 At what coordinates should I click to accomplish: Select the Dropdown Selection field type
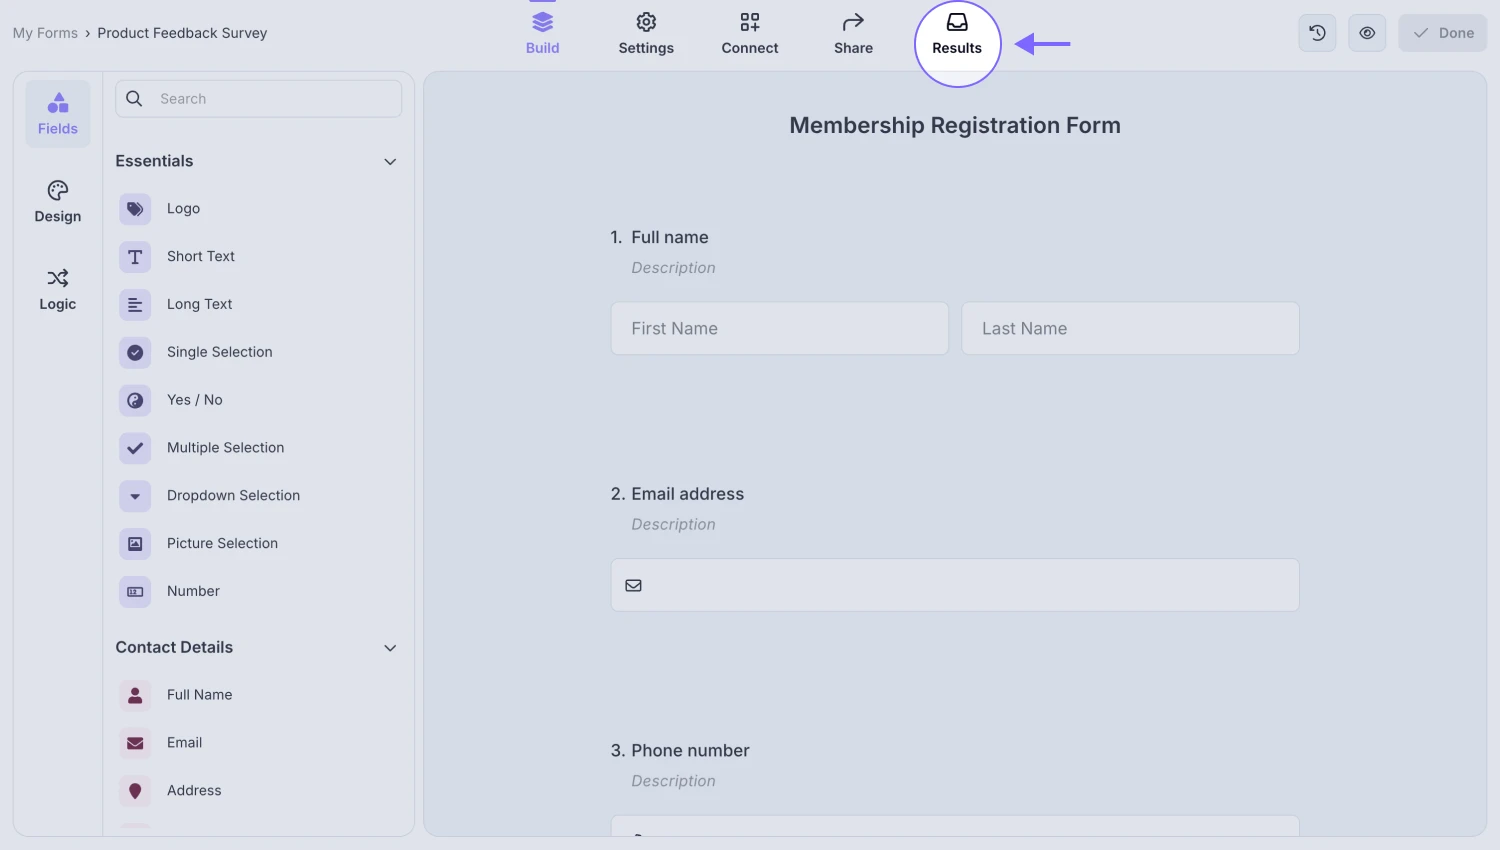[x=135, y=495]
